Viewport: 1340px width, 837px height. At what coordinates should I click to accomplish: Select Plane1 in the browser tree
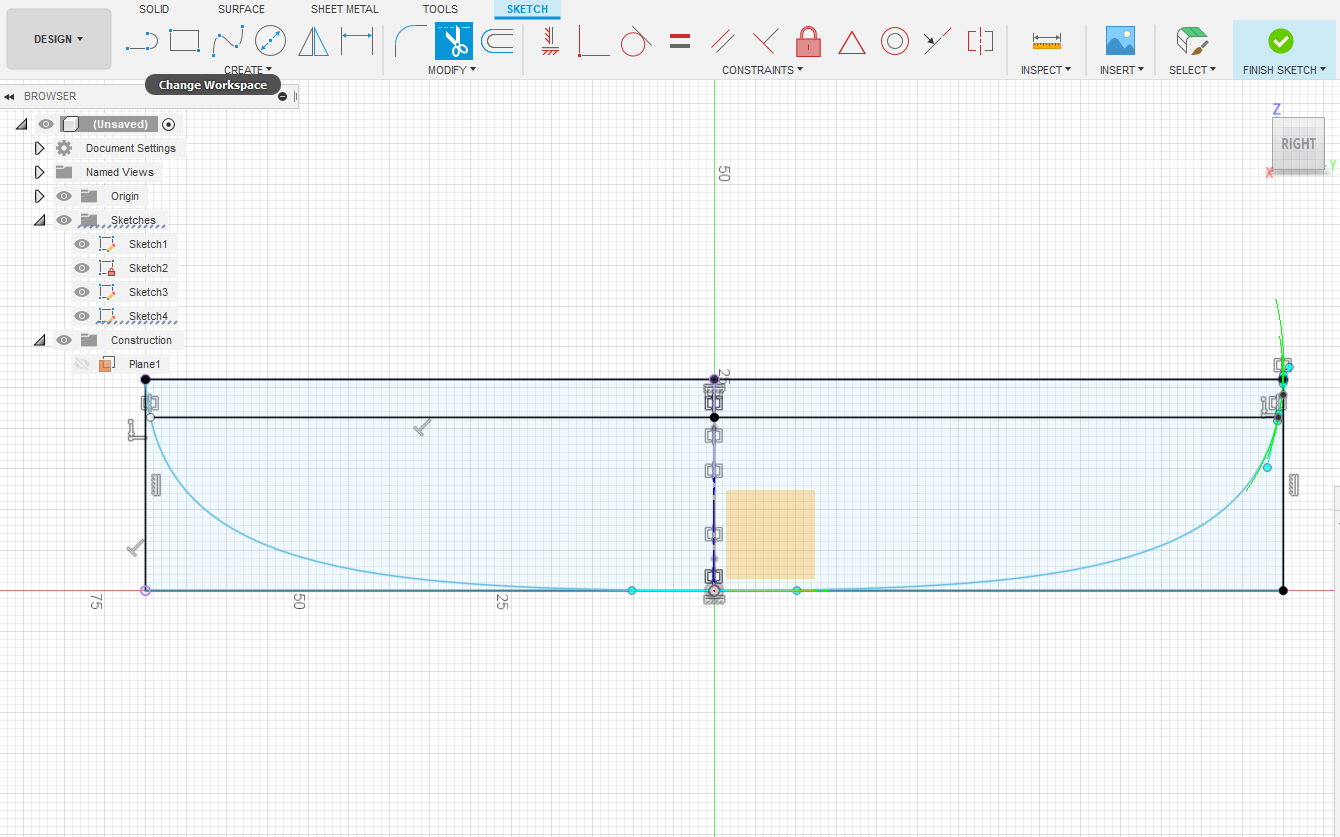point(144,364)
